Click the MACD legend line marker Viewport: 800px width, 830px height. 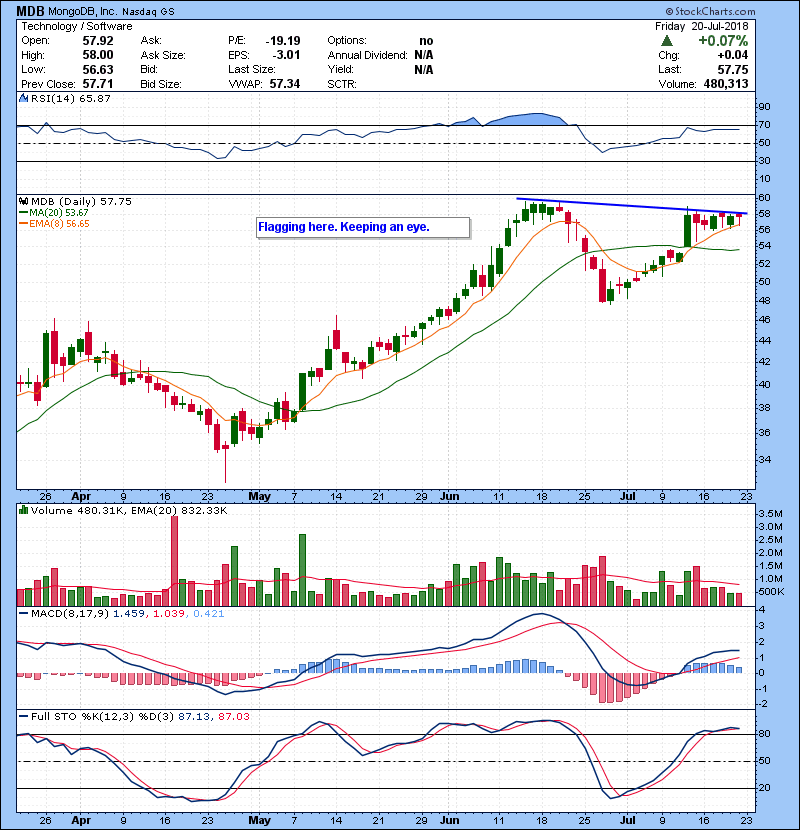23,614
